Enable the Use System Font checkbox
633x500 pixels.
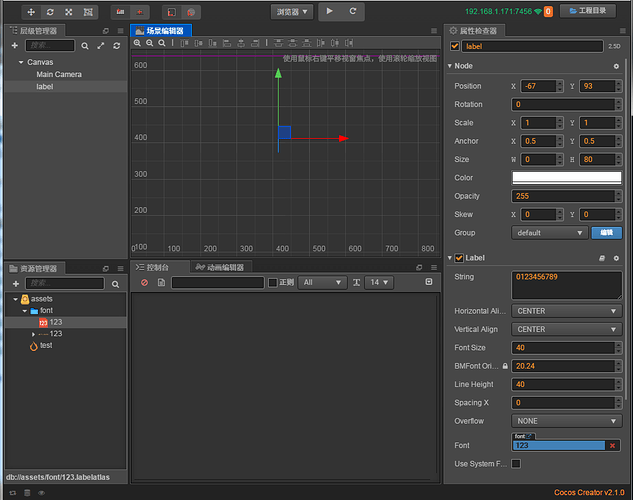pyautogui.click(x=516, y=464)
